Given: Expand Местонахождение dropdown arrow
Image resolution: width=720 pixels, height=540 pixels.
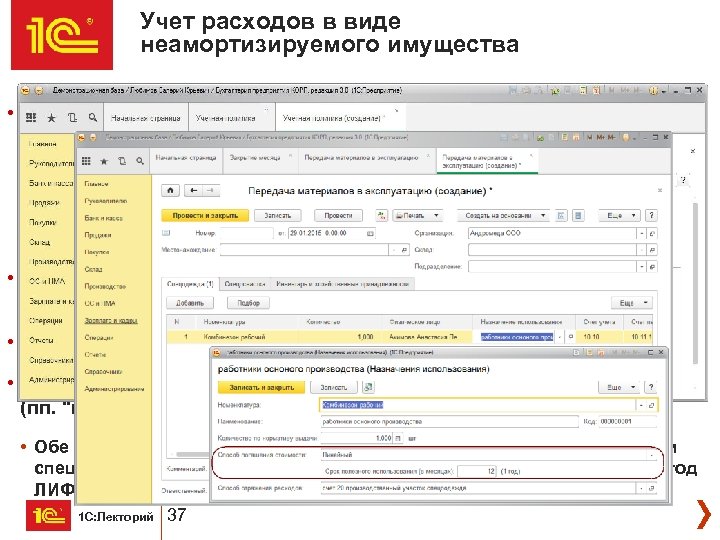Looking at the screenshot, I should coord(394,250).
